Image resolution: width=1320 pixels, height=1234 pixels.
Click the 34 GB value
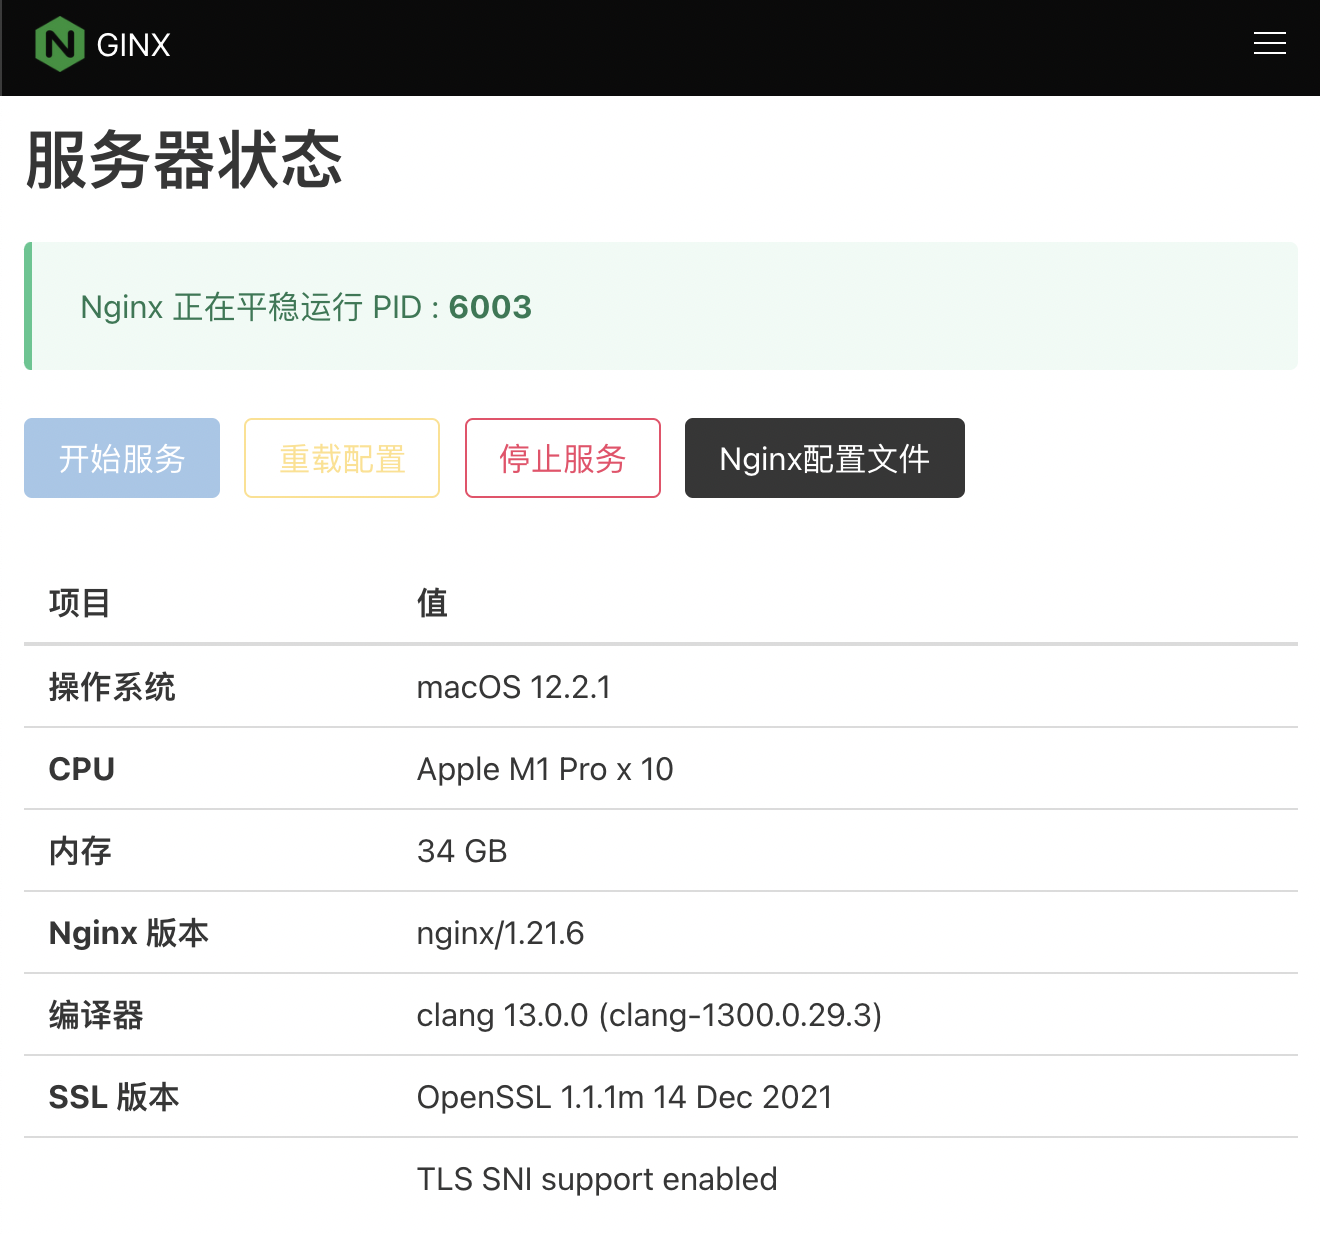click(x=462, y=851)
